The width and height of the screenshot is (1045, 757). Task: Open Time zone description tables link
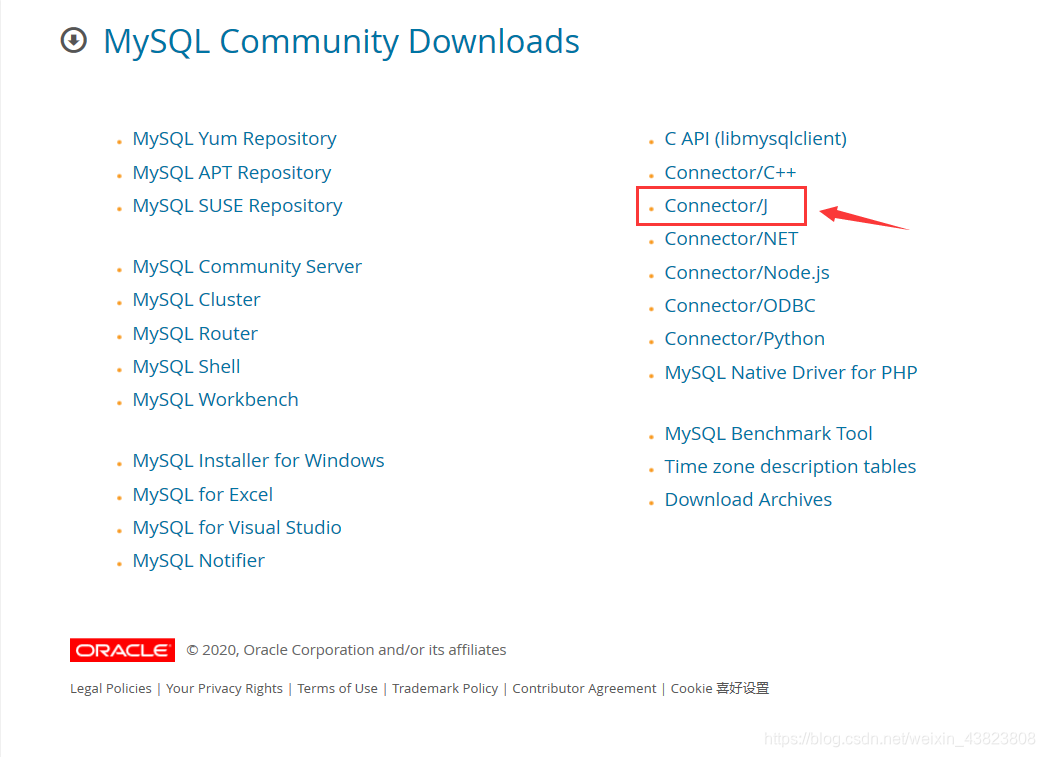[790, 466]
